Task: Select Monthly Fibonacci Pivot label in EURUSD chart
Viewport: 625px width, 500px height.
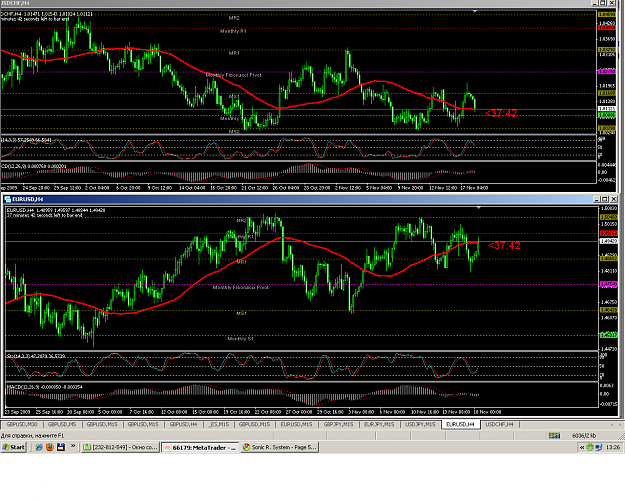Action: [x=241, y=287]
